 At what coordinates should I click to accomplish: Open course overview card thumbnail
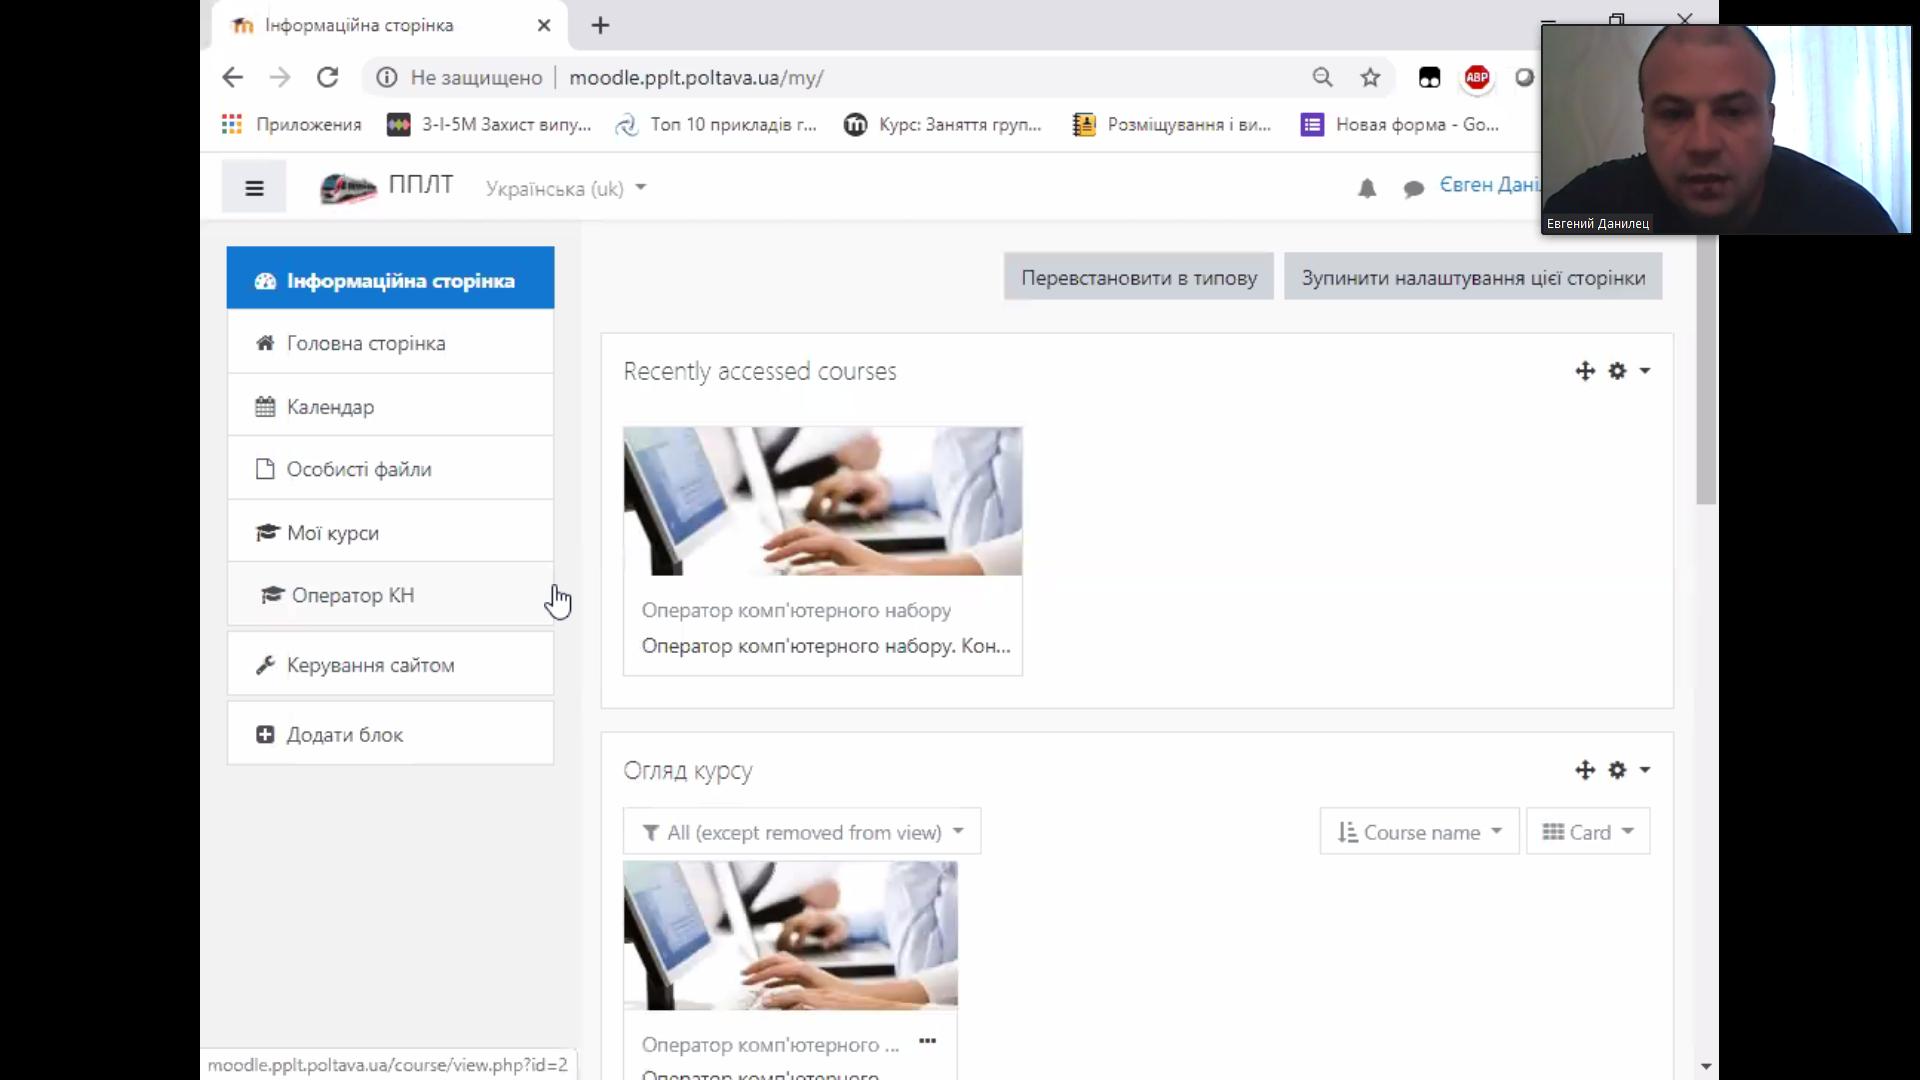(790, 936)
